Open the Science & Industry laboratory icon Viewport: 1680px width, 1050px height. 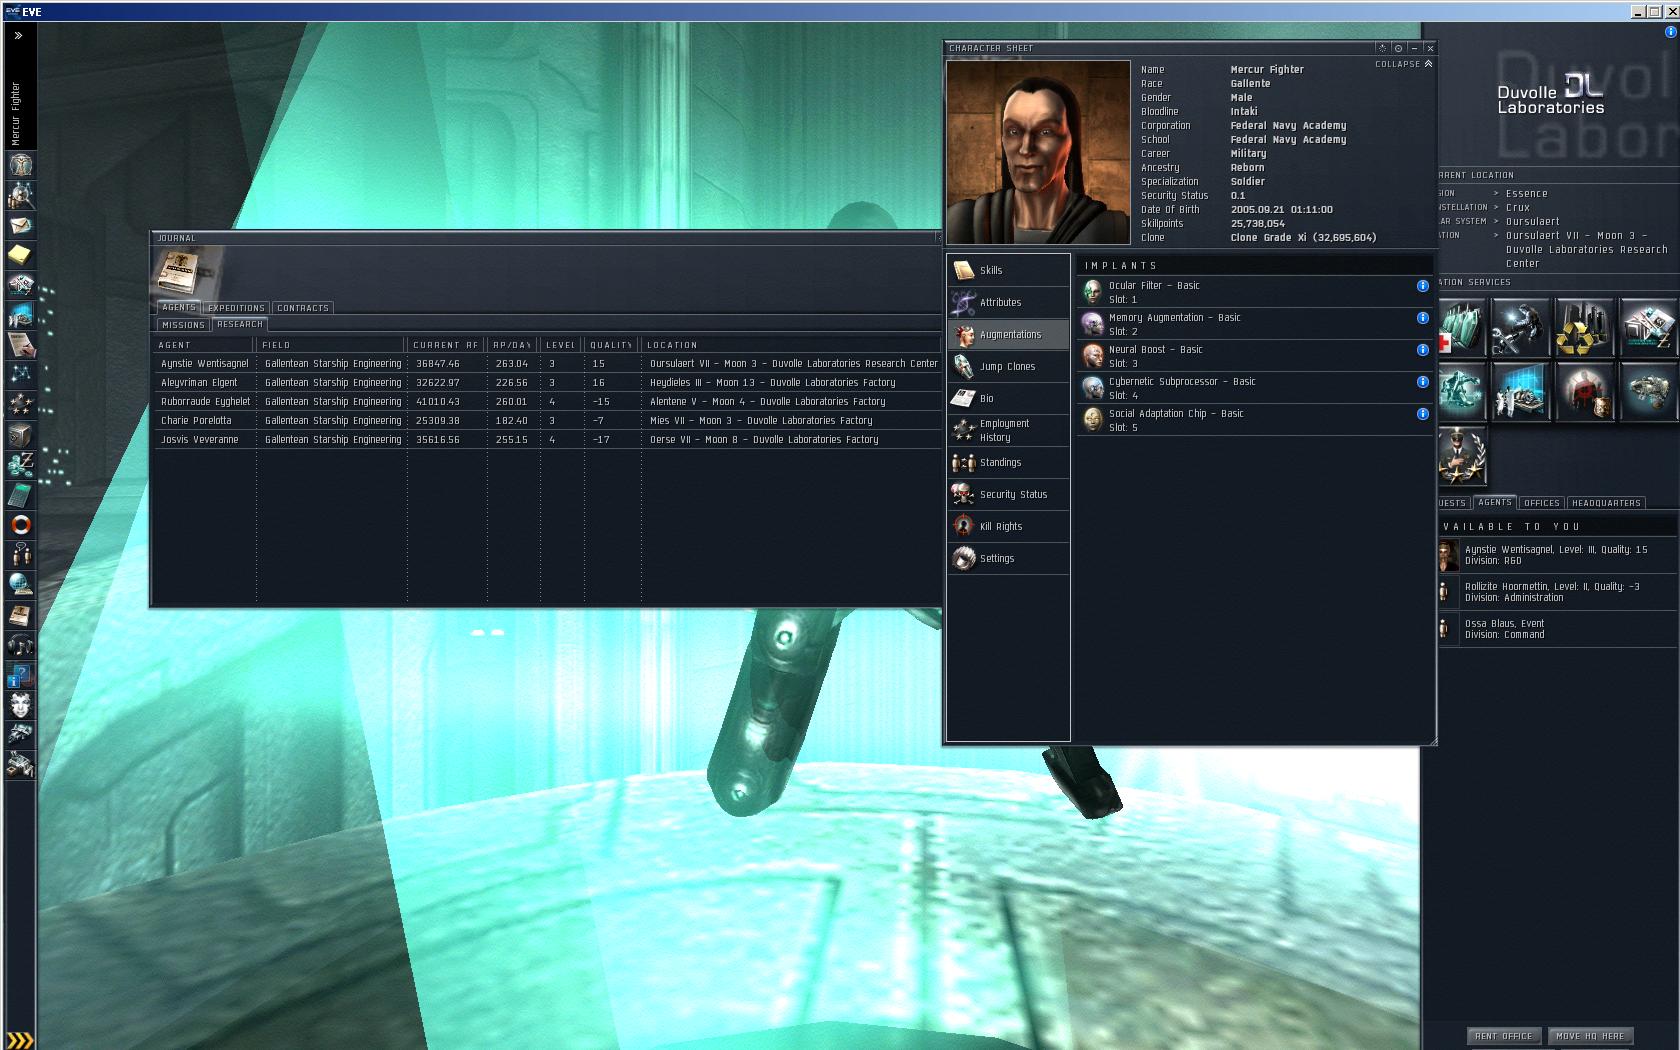click(1520, 391)
